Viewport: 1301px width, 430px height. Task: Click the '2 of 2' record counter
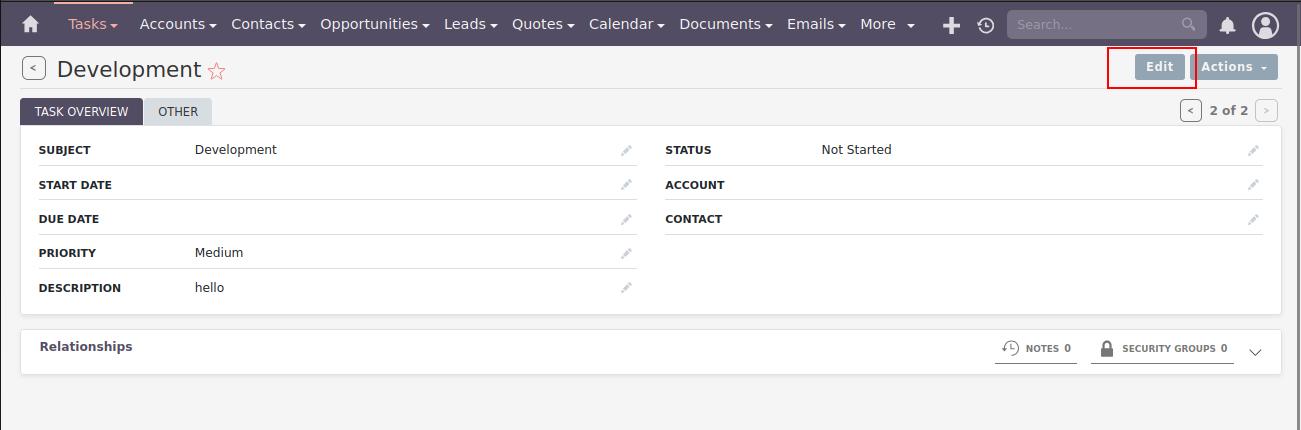tap(1229, 110)
